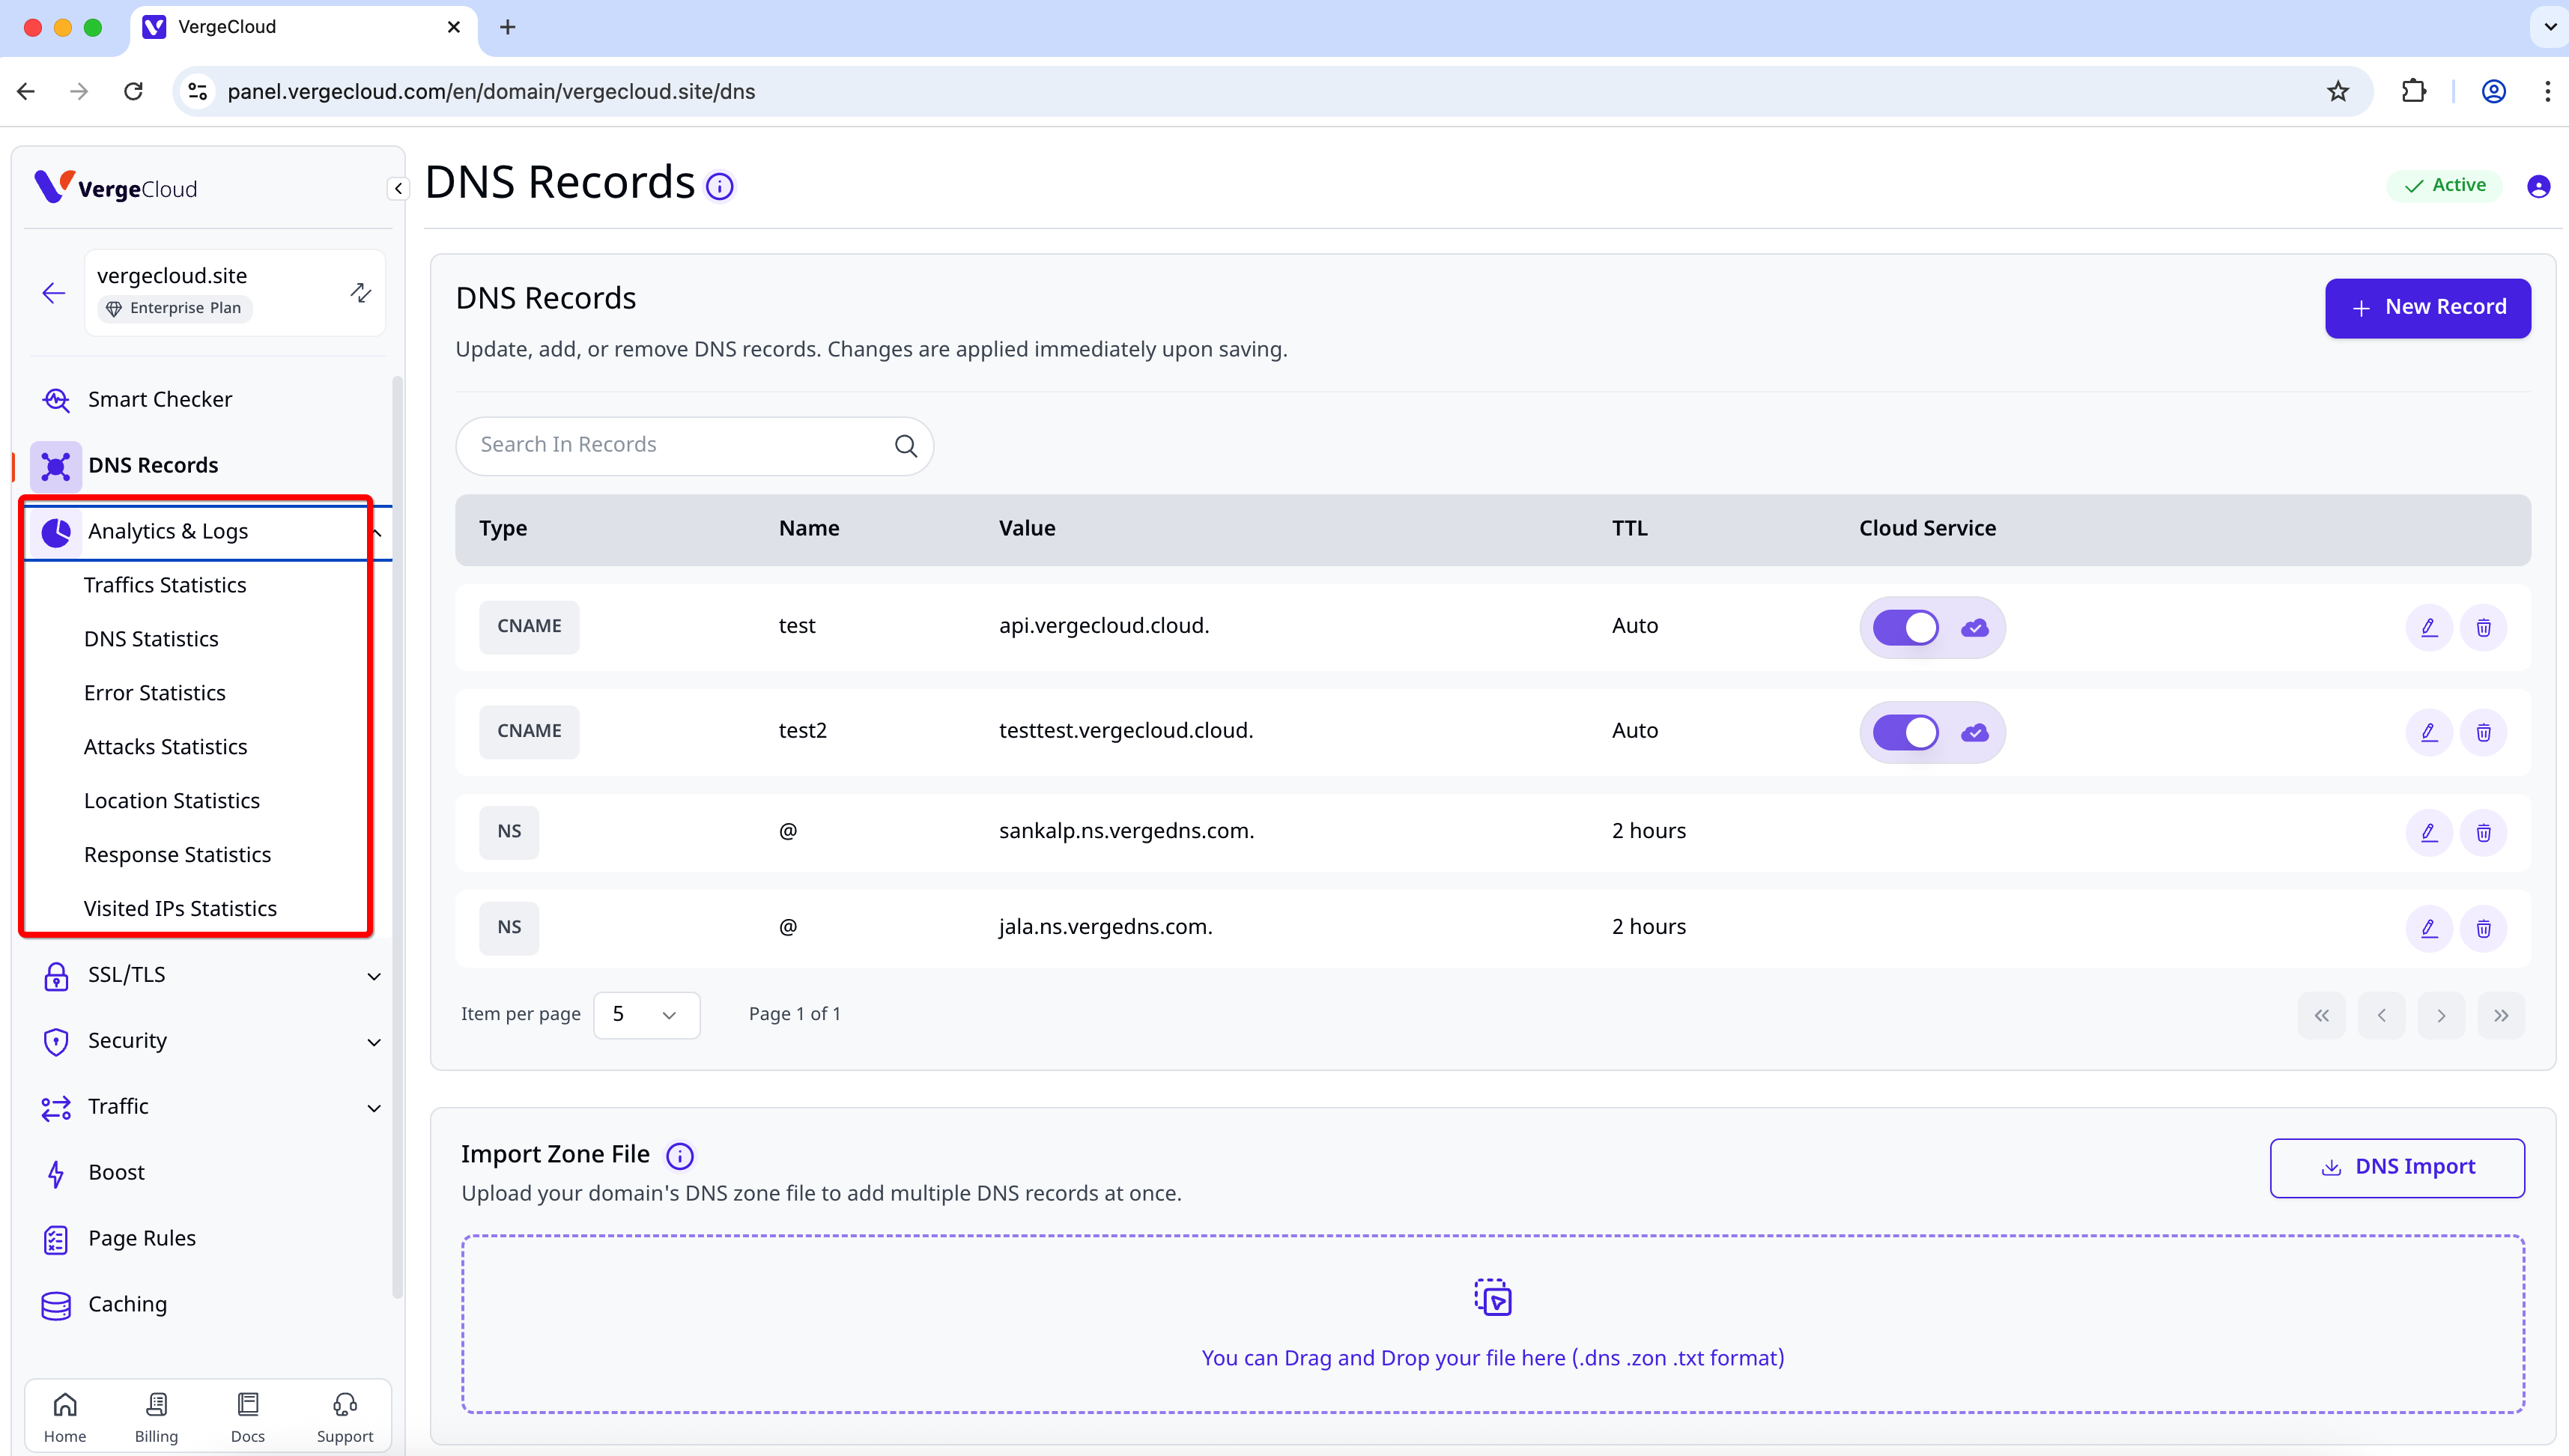Click the New Record button

point(2427,308)
